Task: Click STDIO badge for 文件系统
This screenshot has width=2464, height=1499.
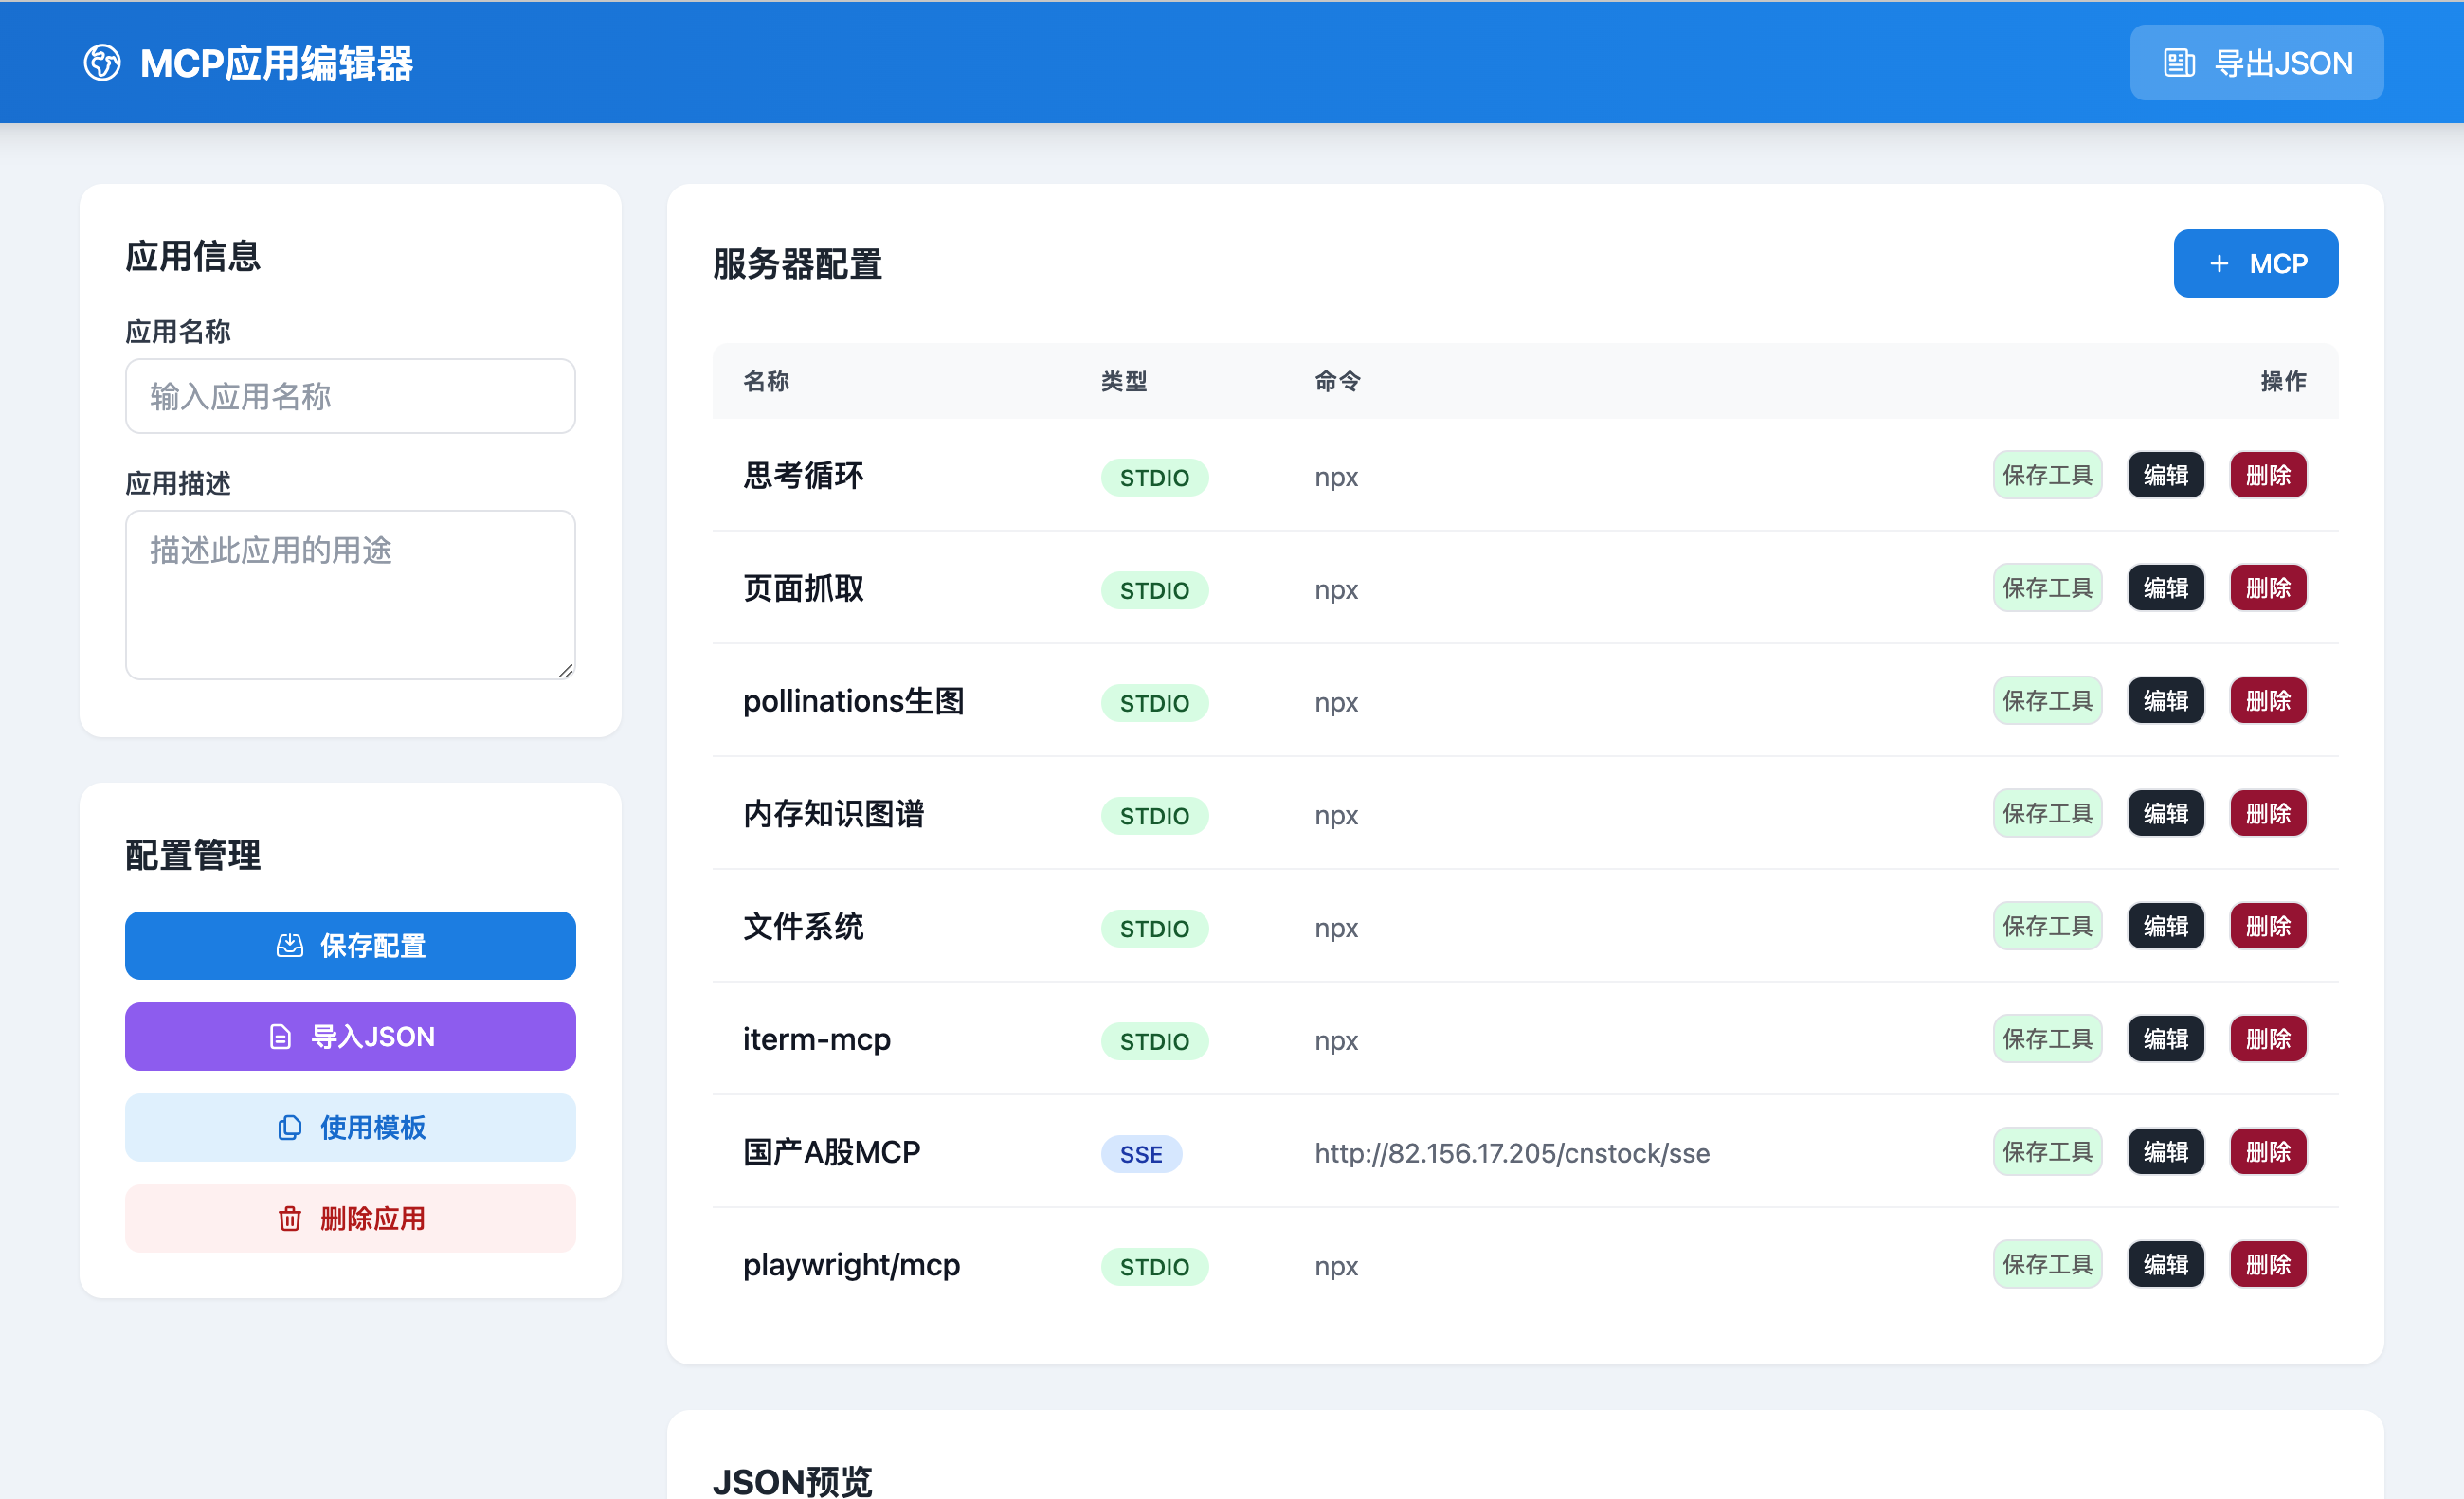Action: click(1154, 929)
